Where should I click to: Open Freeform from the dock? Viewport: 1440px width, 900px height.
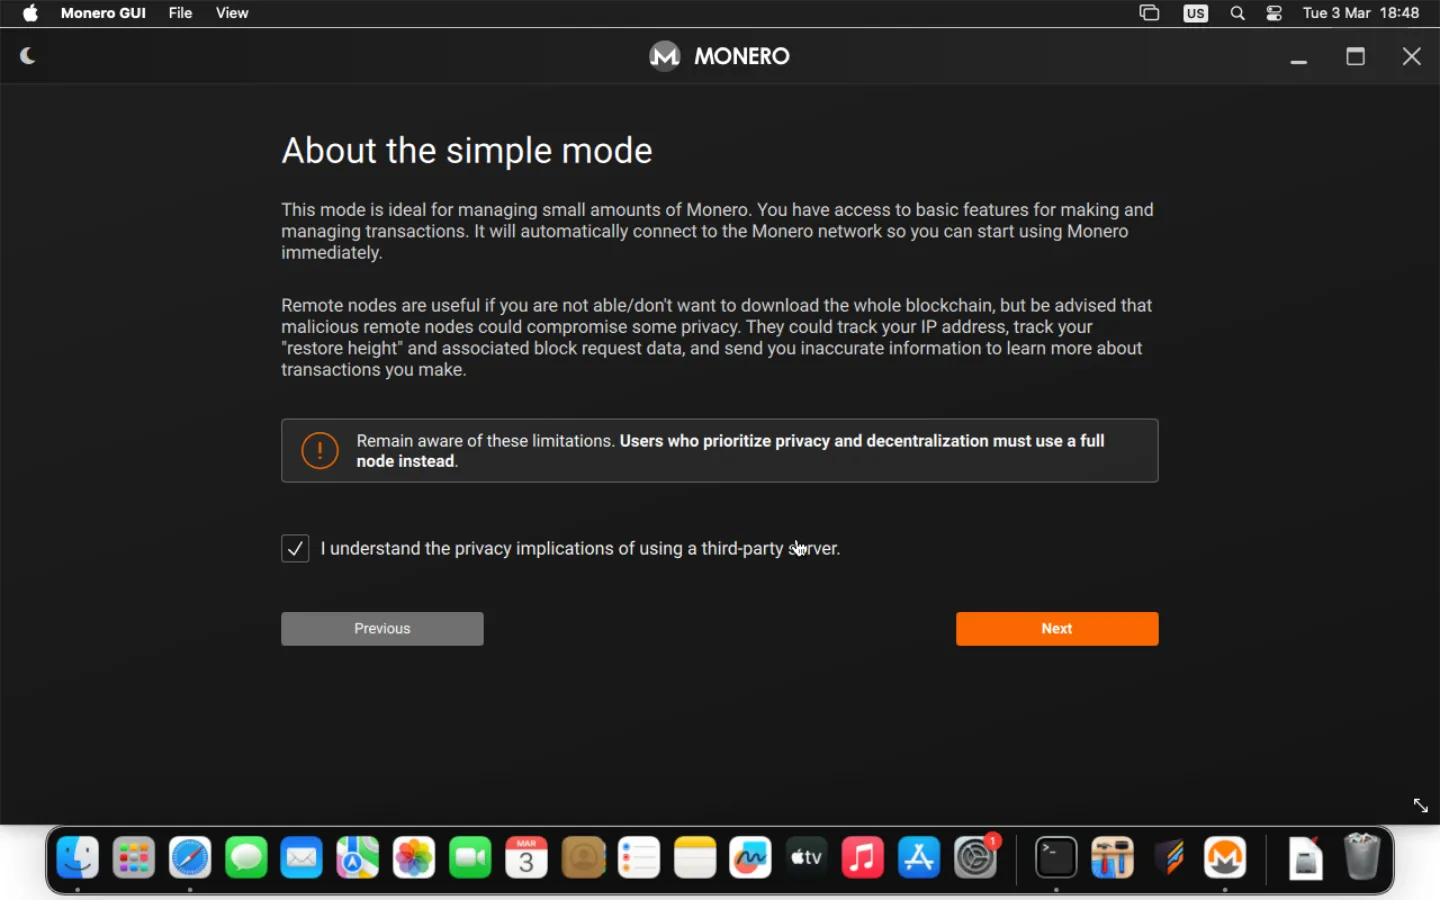point(751,858)
